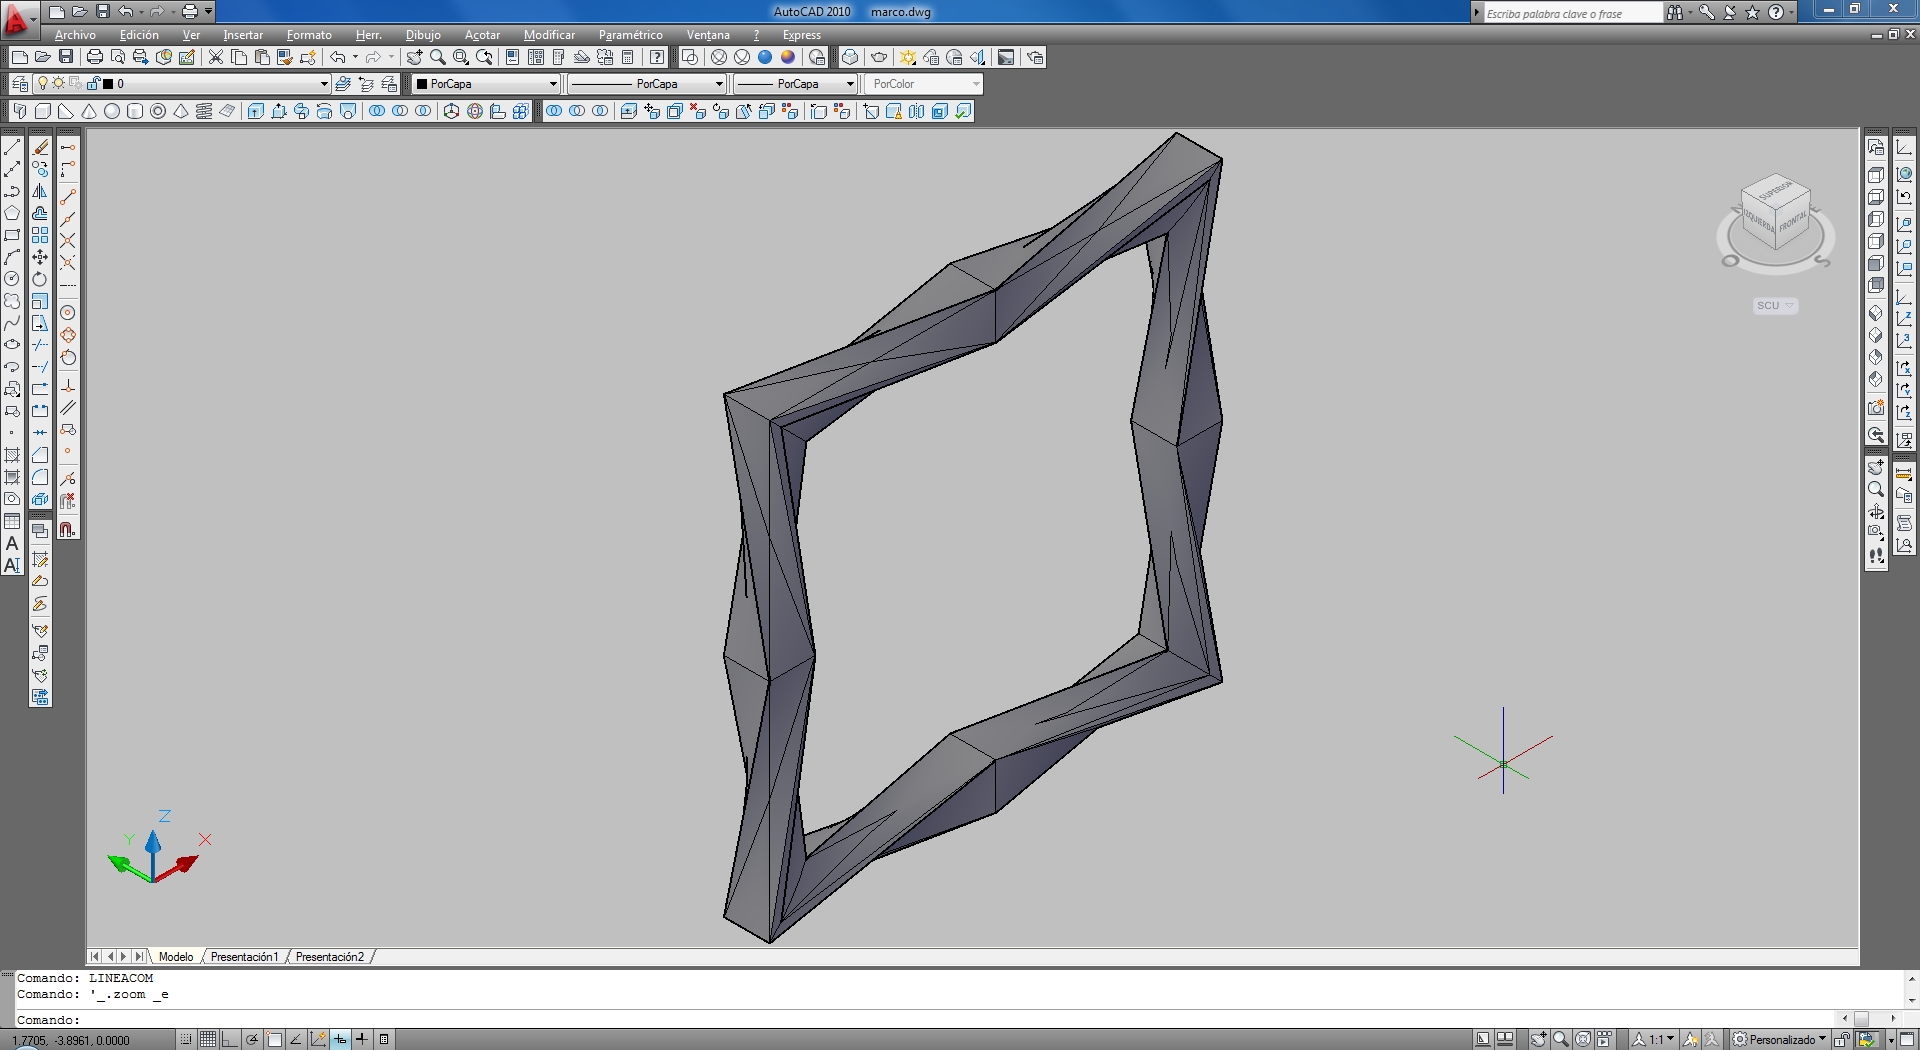Open the SCU dropdown under ViewCube
The width and height of the screenshot is (1920, 1050).
[1776, 305]
